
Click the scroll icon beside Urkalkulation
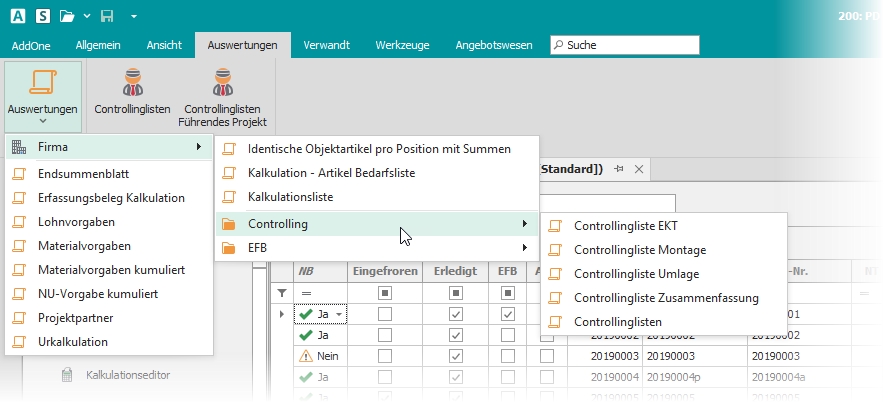coord(19,342)
